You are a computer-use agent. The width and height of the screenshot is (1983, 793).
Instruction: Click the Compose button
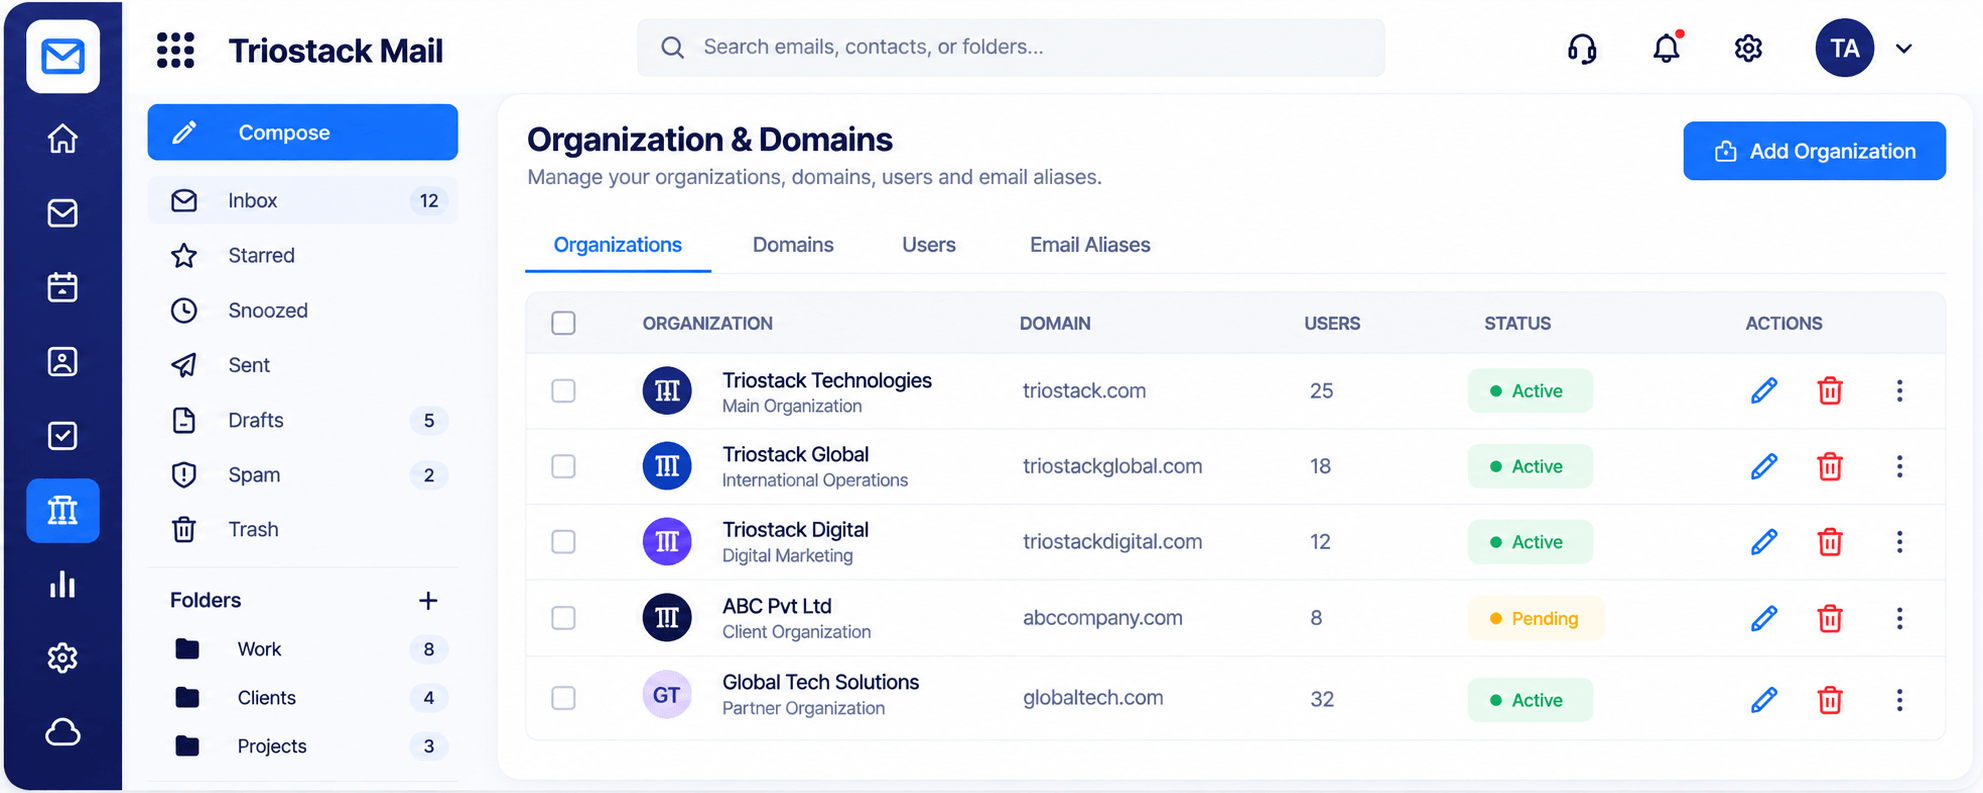[x=303, y=132]
